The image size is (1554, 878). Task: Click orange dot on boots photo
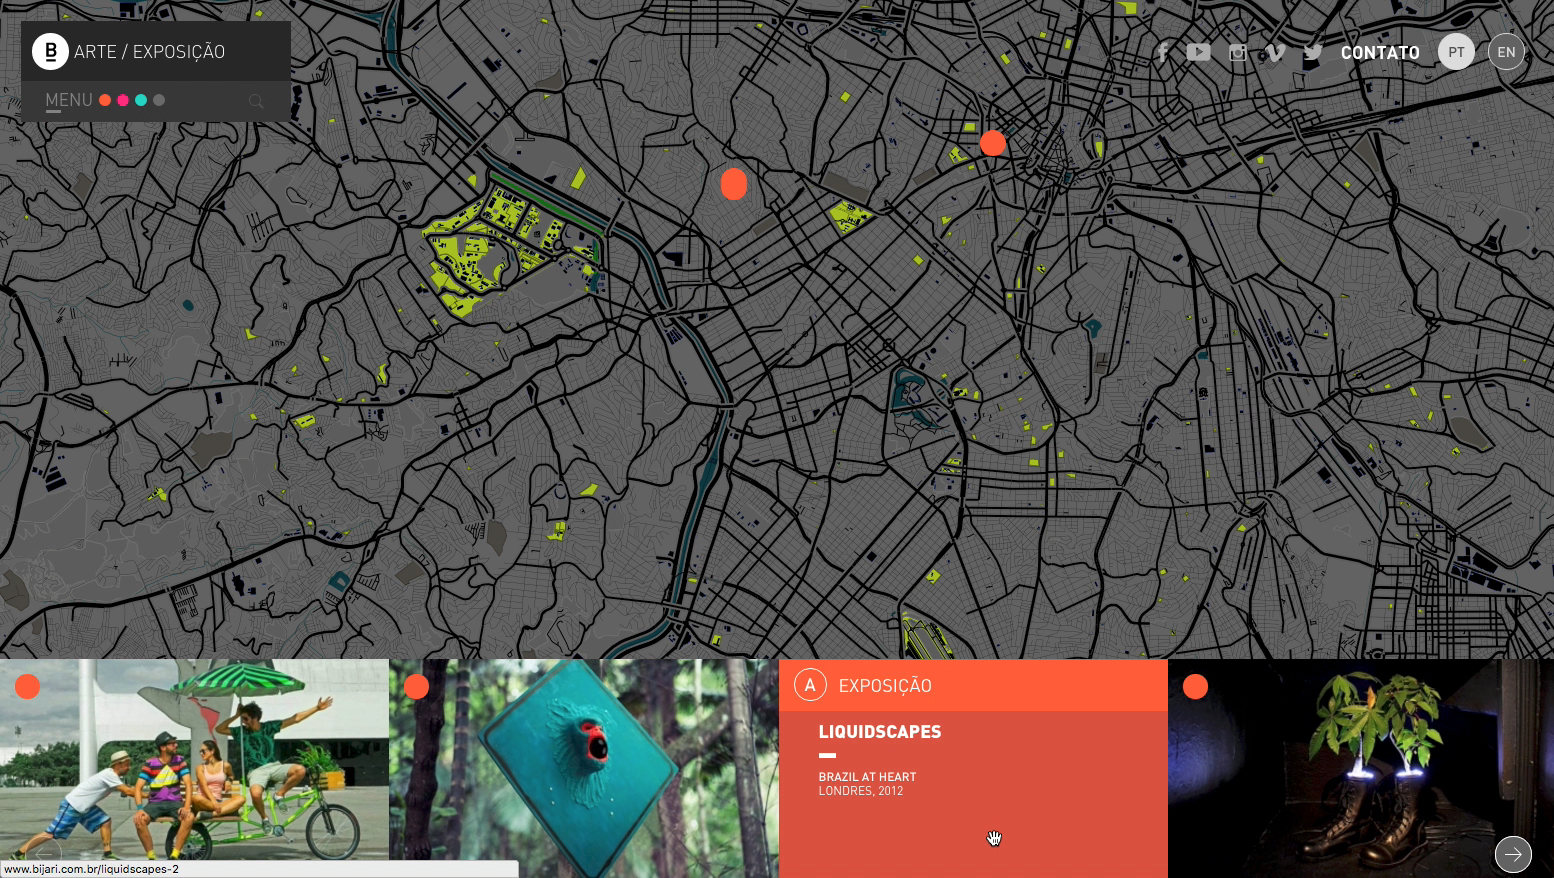coord(1195,686)
